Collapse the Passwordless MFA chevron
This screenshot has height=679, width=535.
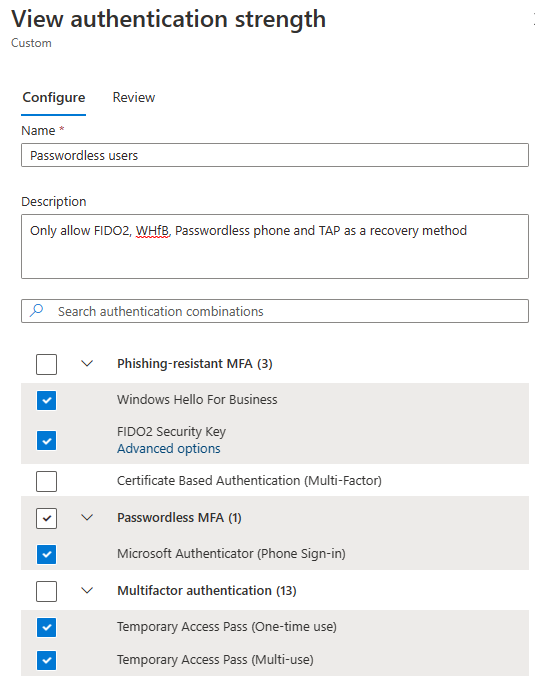coord(87,517)
